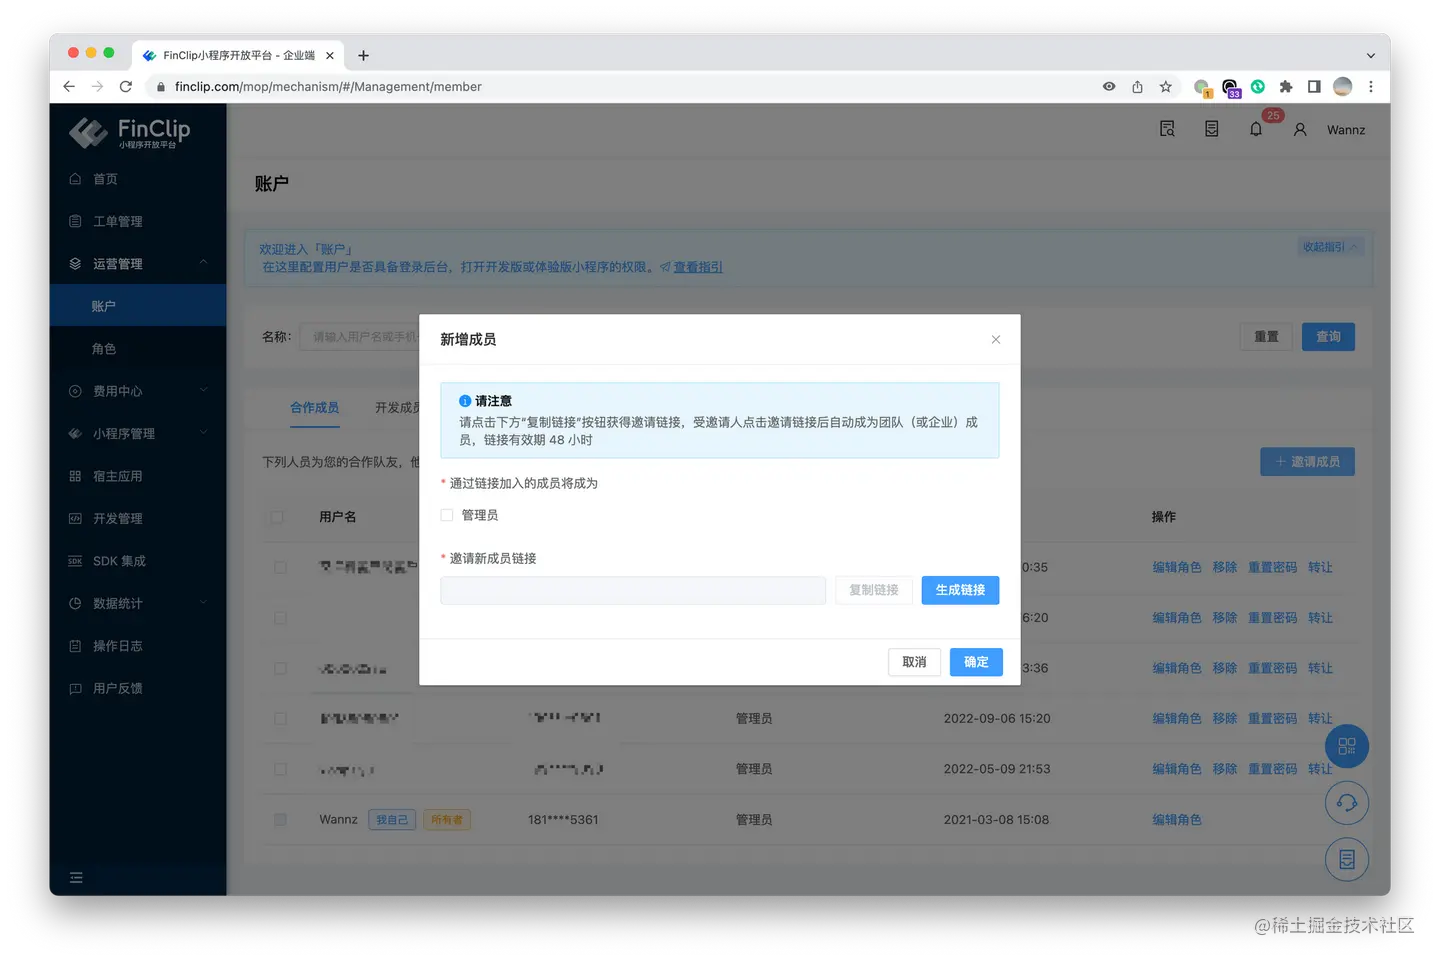
Task: Bookmark this page with the star icon
Action: 1166,87
